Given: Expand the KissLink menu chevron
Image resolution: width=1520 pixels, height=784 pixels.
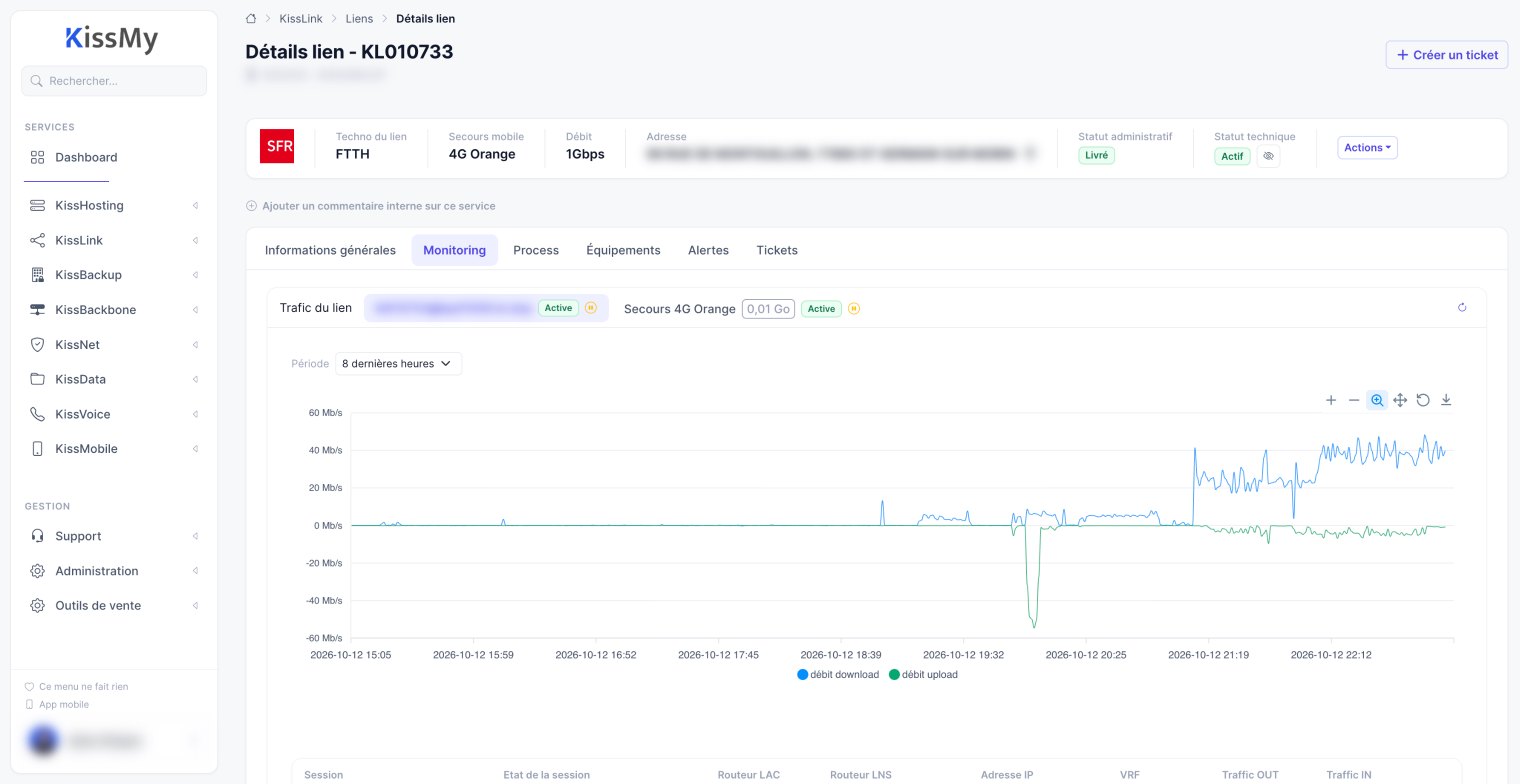Looking at the screenshot, I should 196,241.
